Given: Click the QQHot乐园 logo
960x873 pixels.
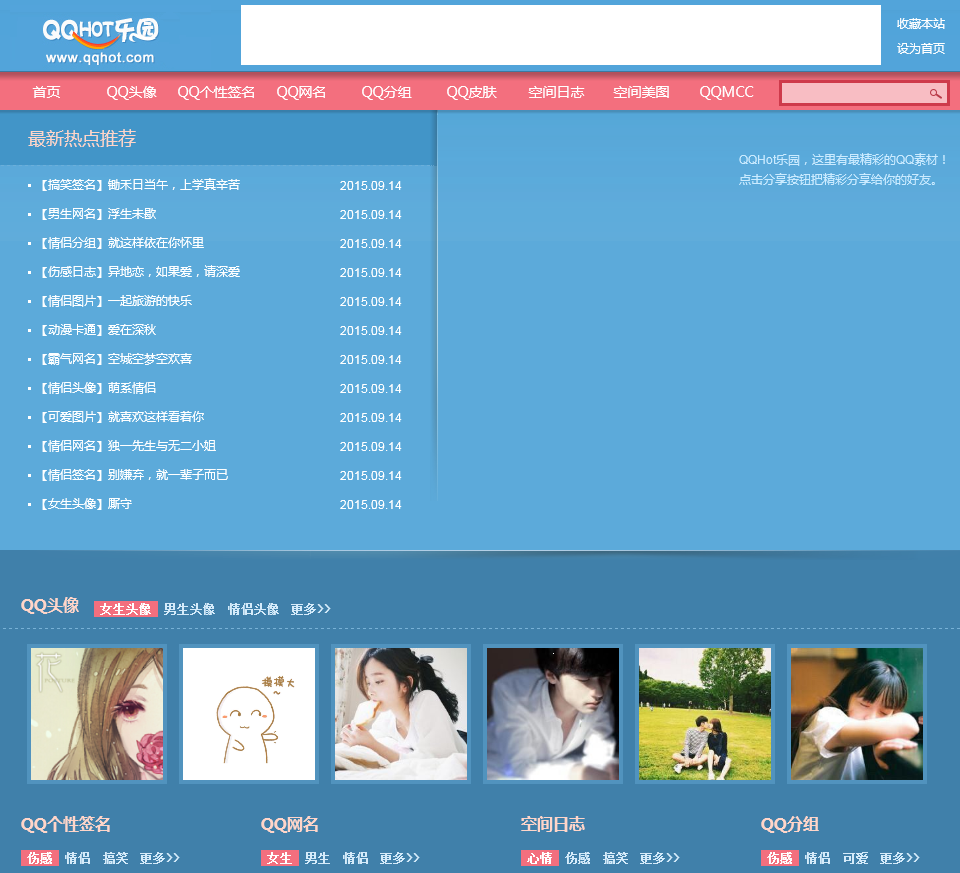Looking at the screenshot, I should tap(100, 40).
